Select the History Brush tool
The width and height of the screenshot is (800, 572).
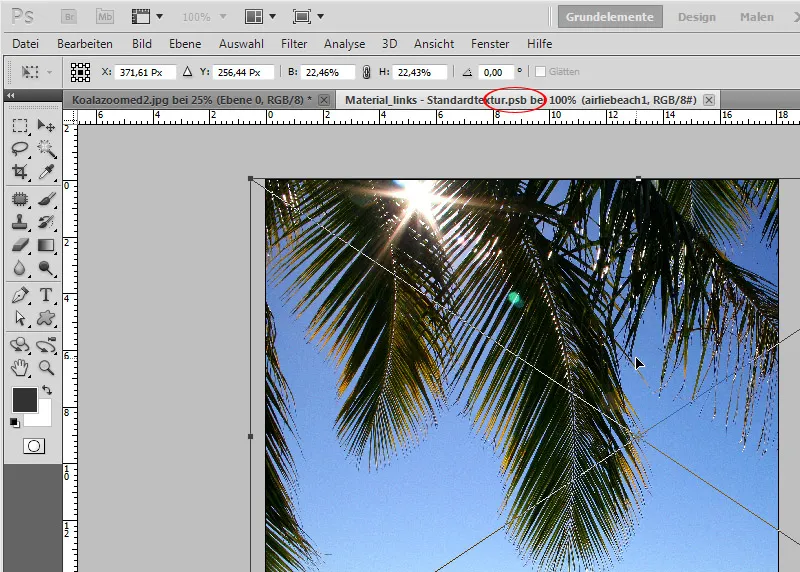coord(46,222)
